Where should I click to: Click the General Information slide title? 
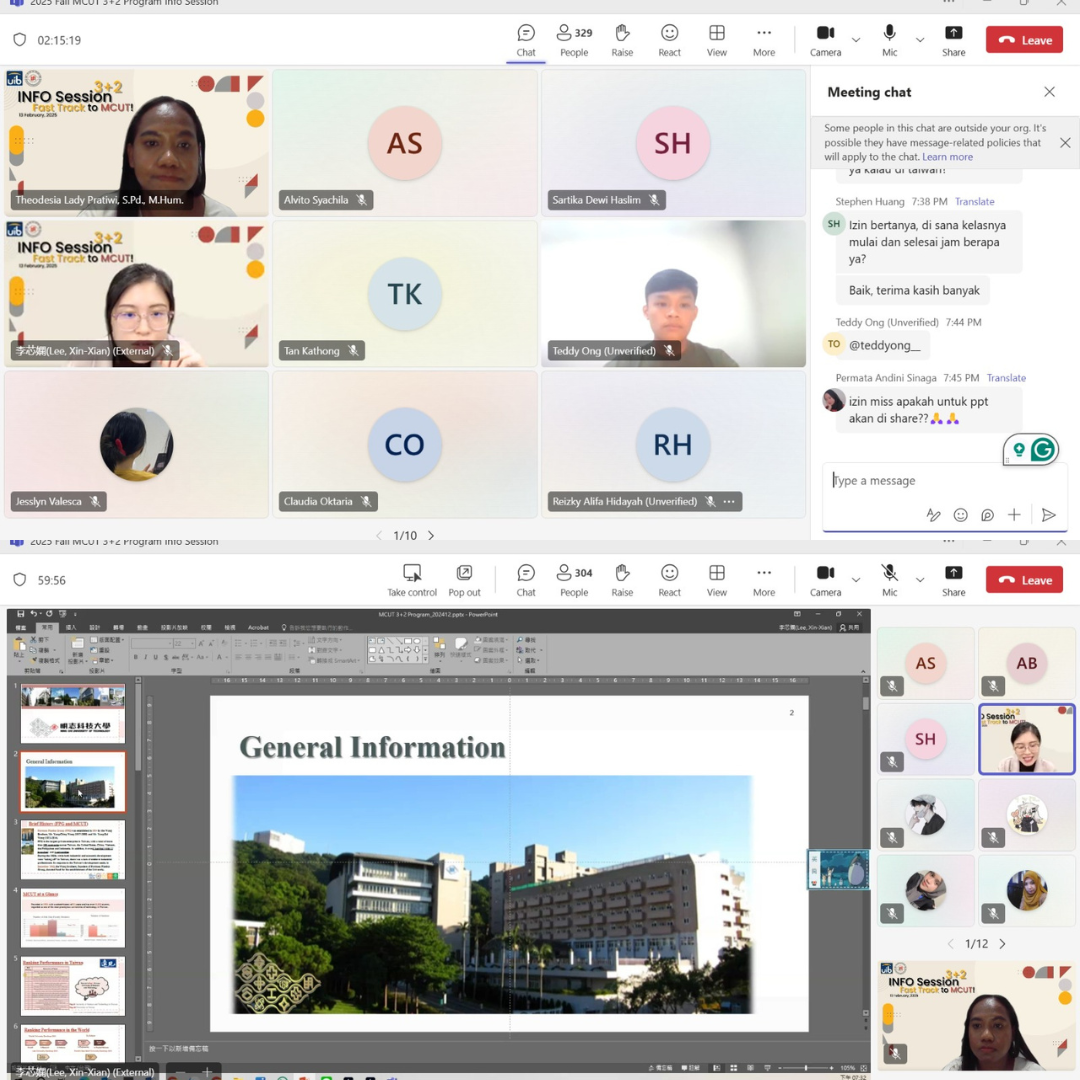point(372,747)
